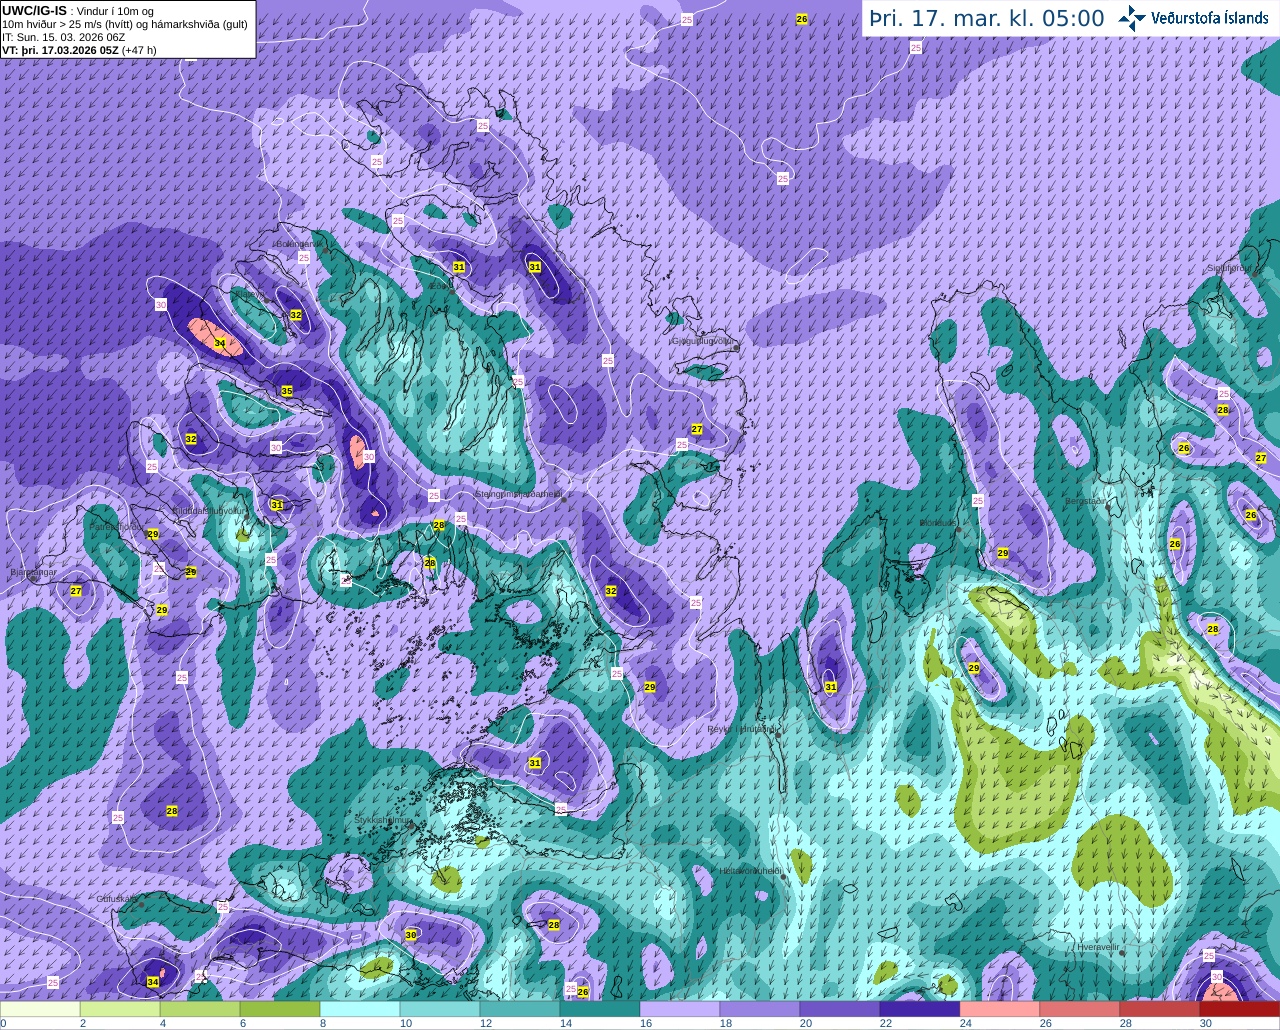Click the Bolungarvík station label
Screen dimensions: 1280x1030
click(x=297, y=243)
